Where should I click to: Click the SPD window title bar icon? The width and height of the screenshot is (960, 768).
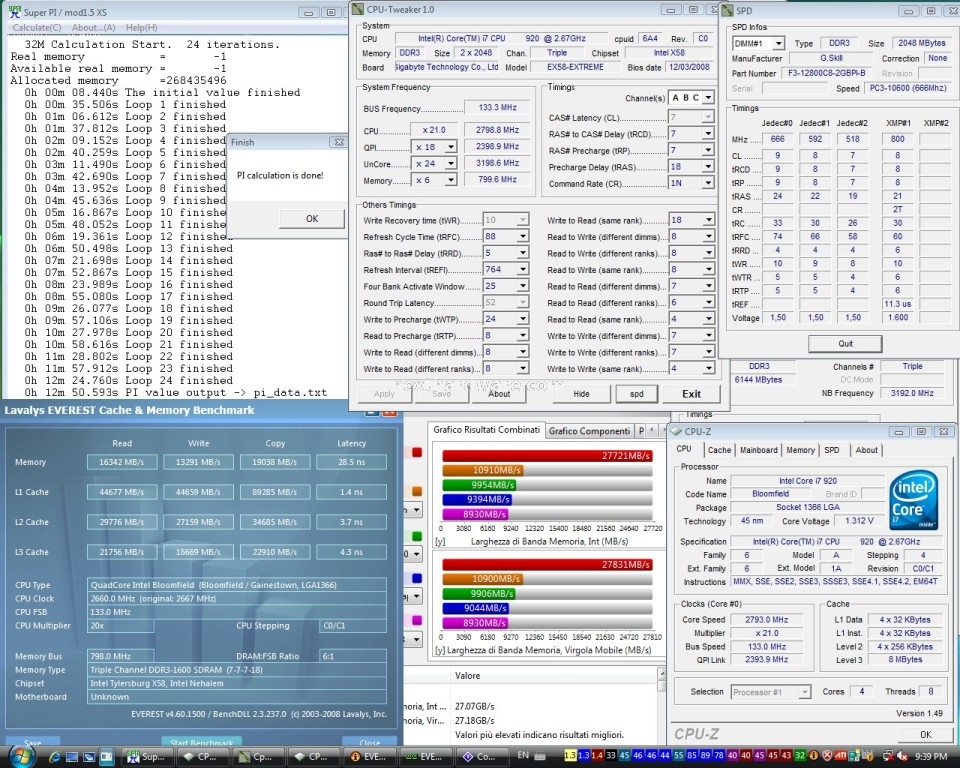[x=727, y=10]
